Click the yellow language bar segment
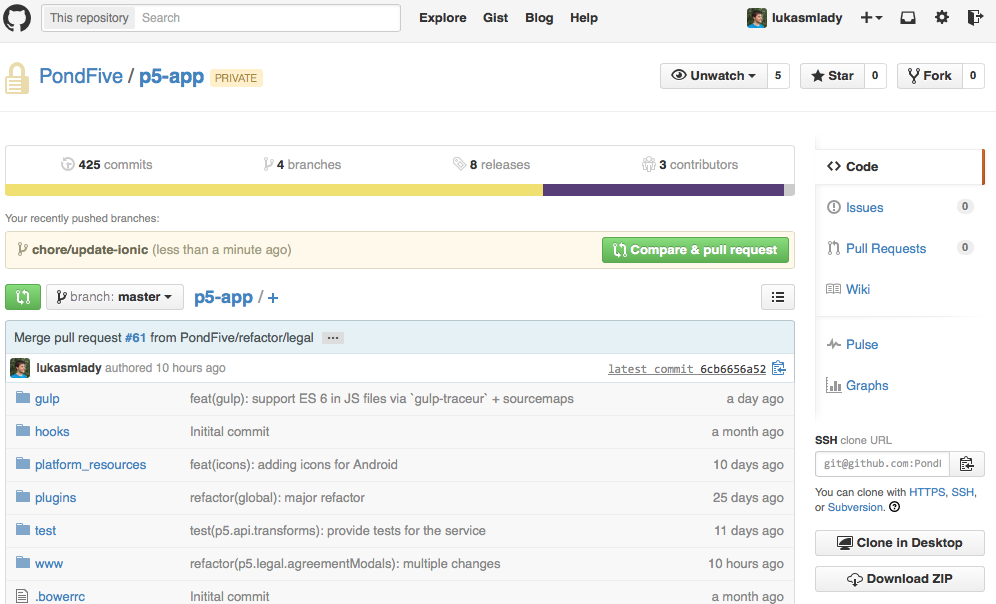 coord(274,190)
